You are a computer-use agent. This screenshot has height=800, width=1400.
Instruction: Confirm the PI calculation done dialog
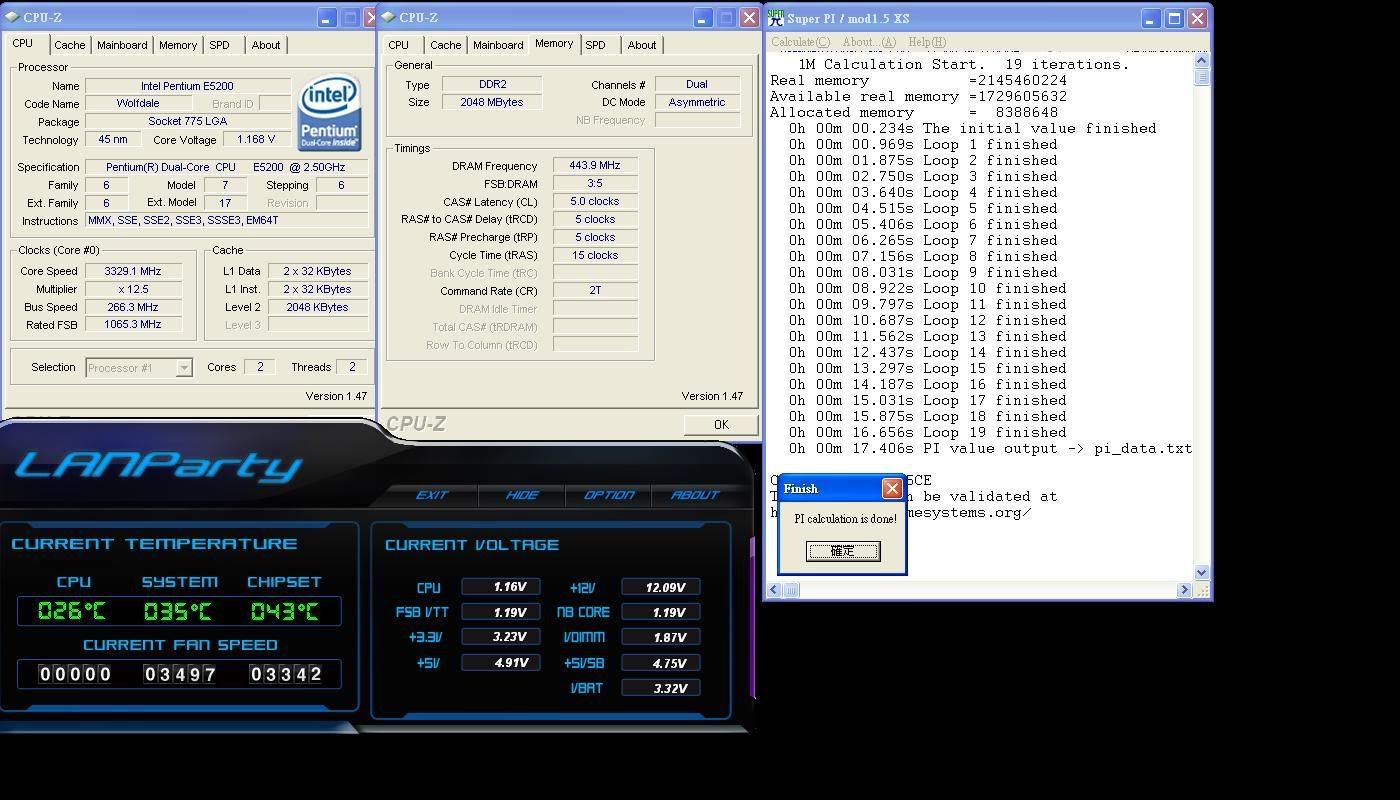pos(843,551)
